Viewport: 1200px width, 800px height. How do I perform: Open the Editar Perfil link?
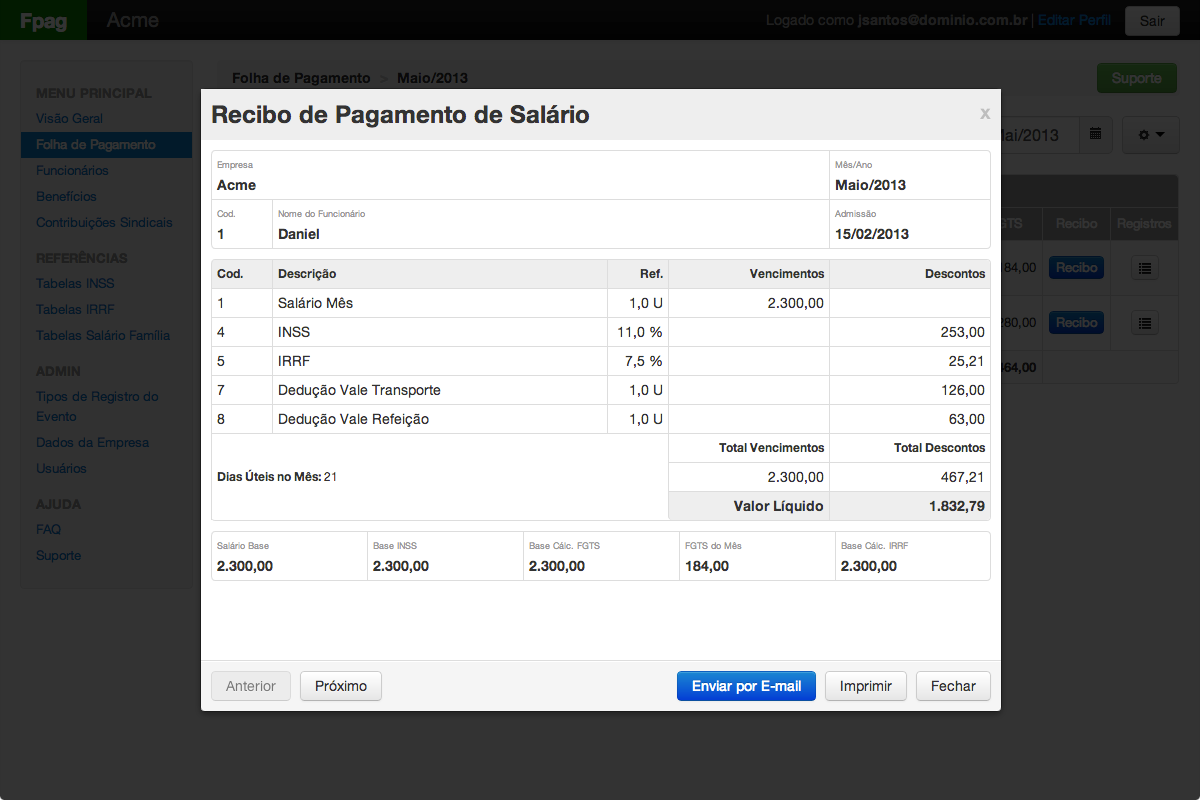point(1074,20)
